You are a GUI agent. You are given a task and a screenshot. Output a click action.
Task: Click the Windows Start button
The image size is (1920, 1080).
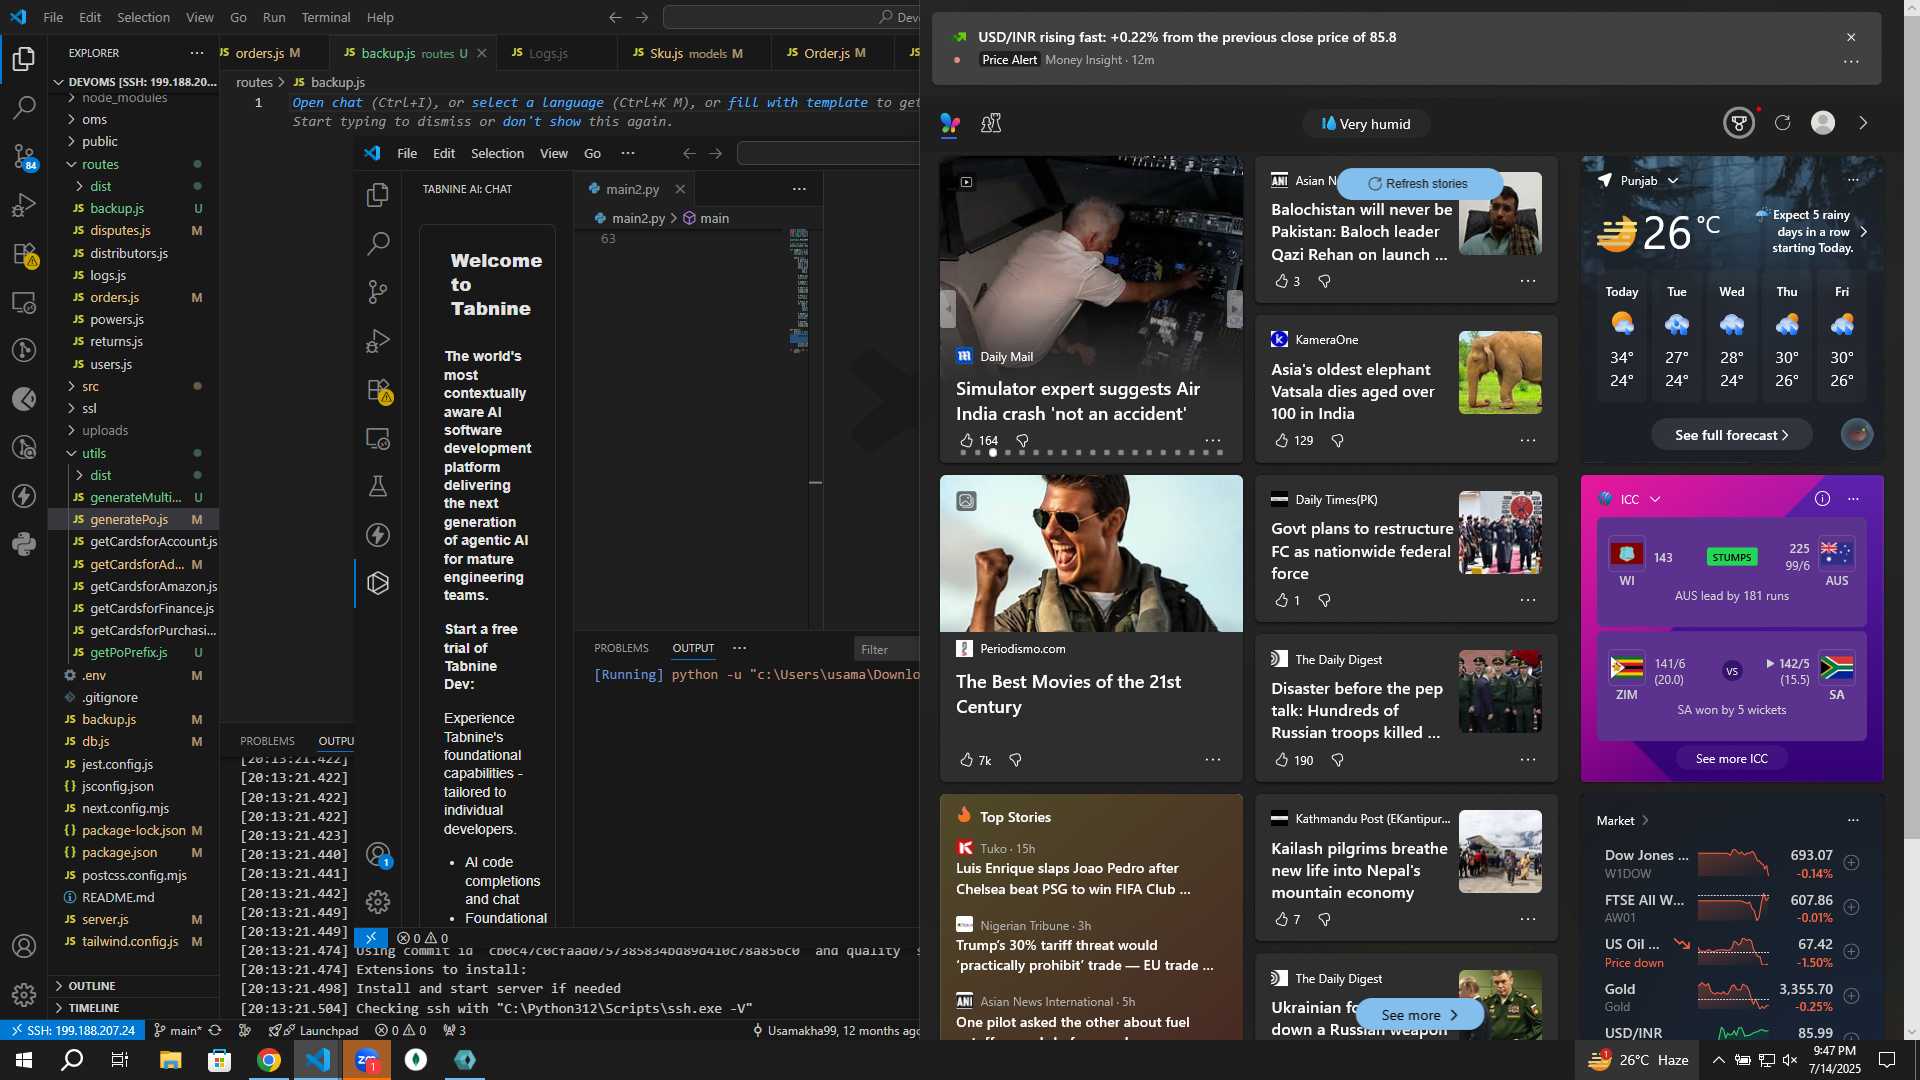coord(24,1060)
